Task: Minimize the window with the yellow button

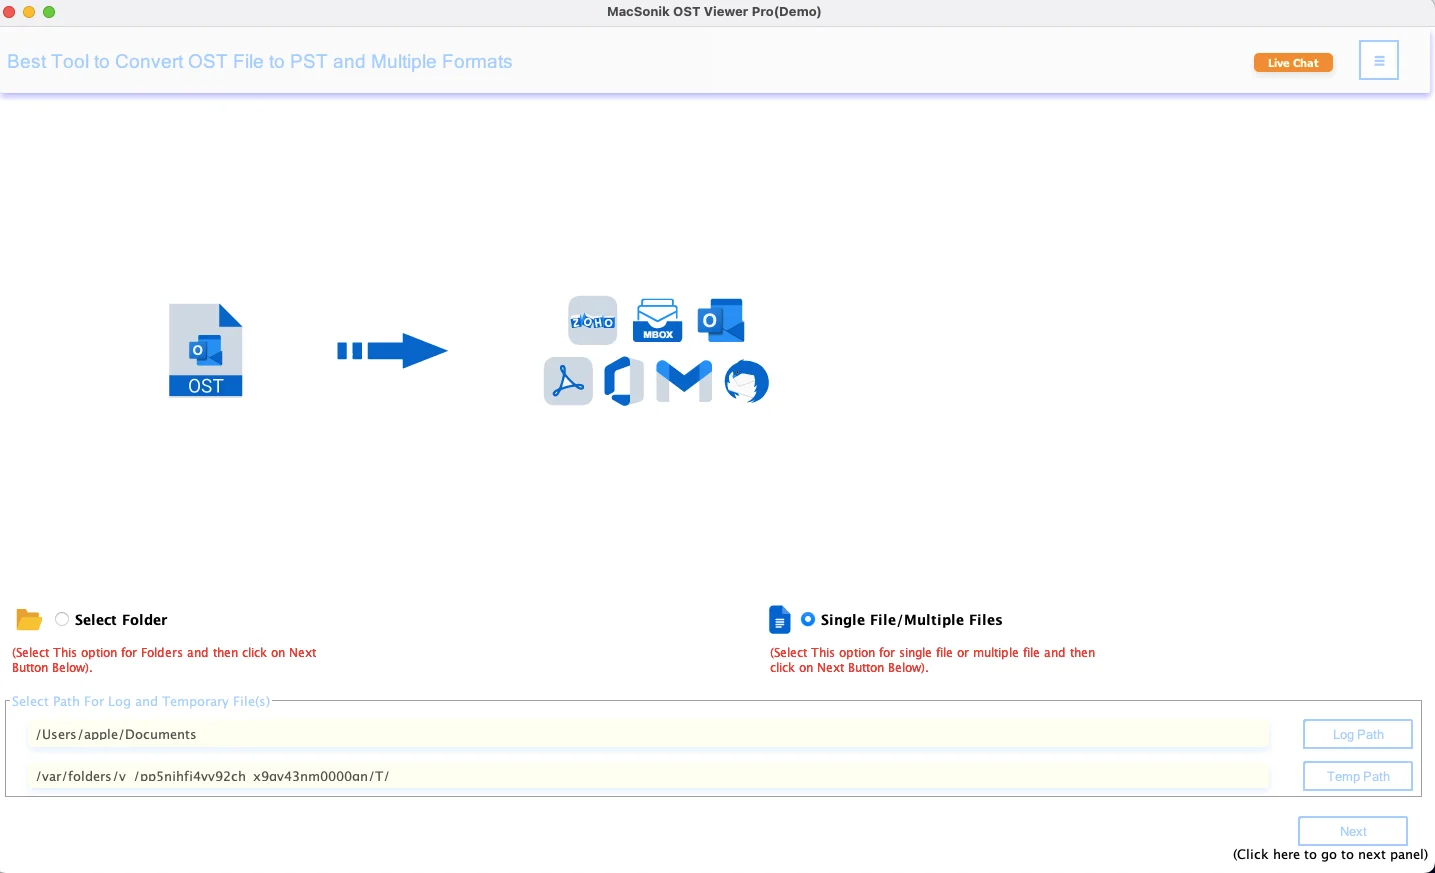Action: tap(29, 12)
